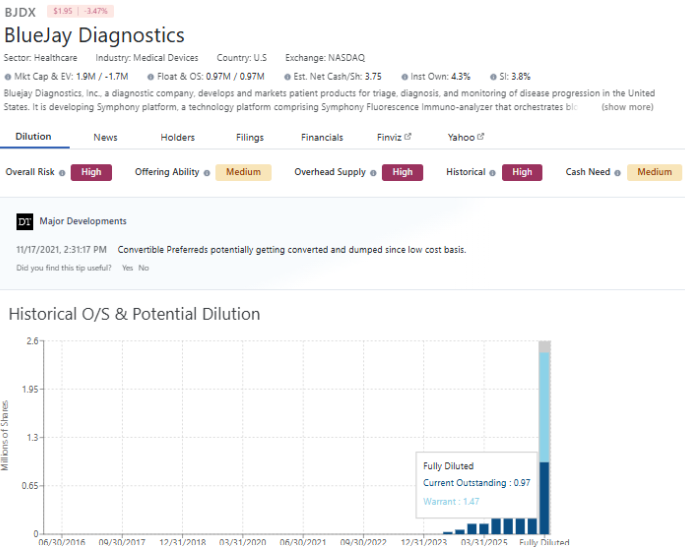Click the info icon beside Float & OS
This screenshot has width=685, height=547.
pos(150,77)
